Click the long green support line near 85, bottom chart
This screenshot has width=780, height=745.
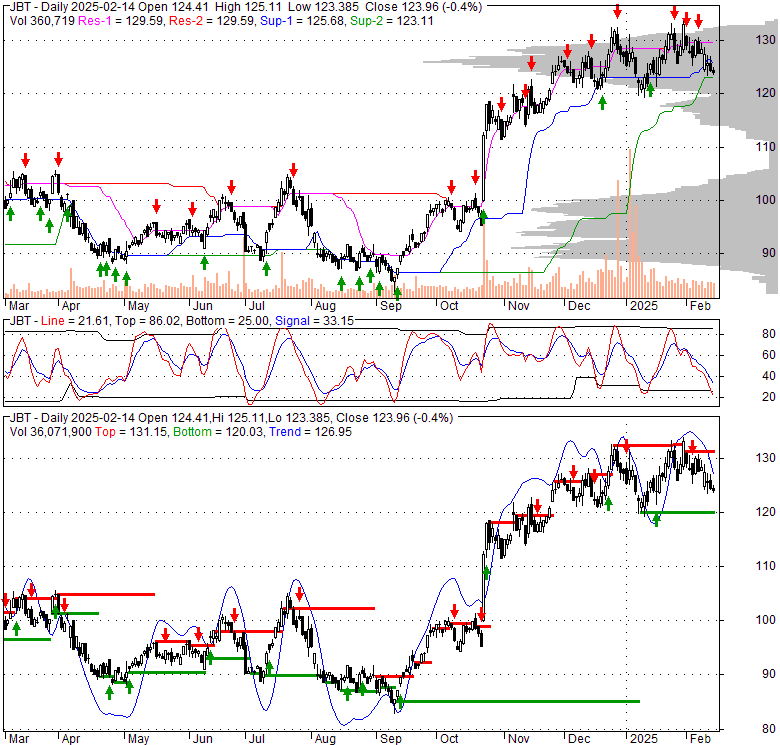coord(520,702)
